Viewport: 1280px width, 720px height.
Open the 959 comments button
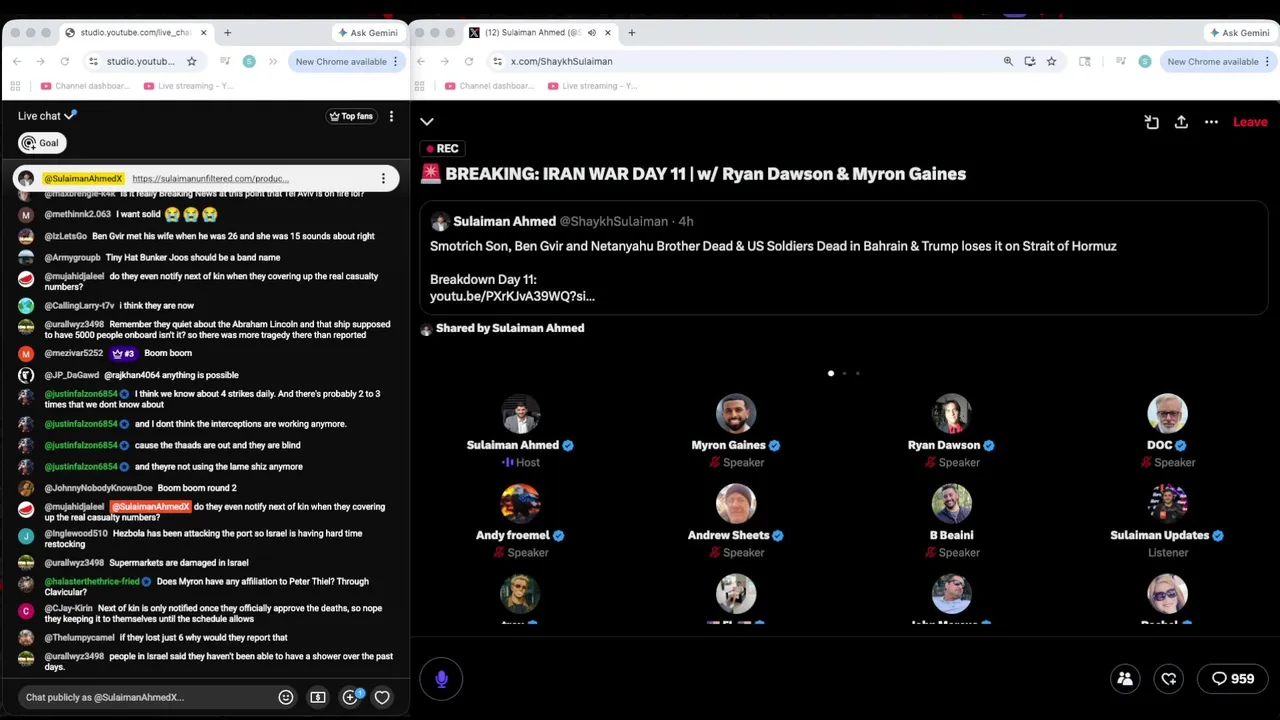coord(1233,679)
